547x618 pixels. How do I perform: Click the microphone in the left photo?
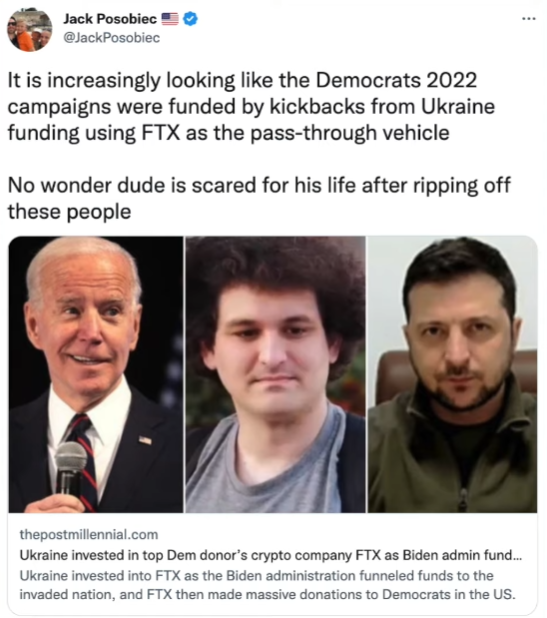point(70,467)
